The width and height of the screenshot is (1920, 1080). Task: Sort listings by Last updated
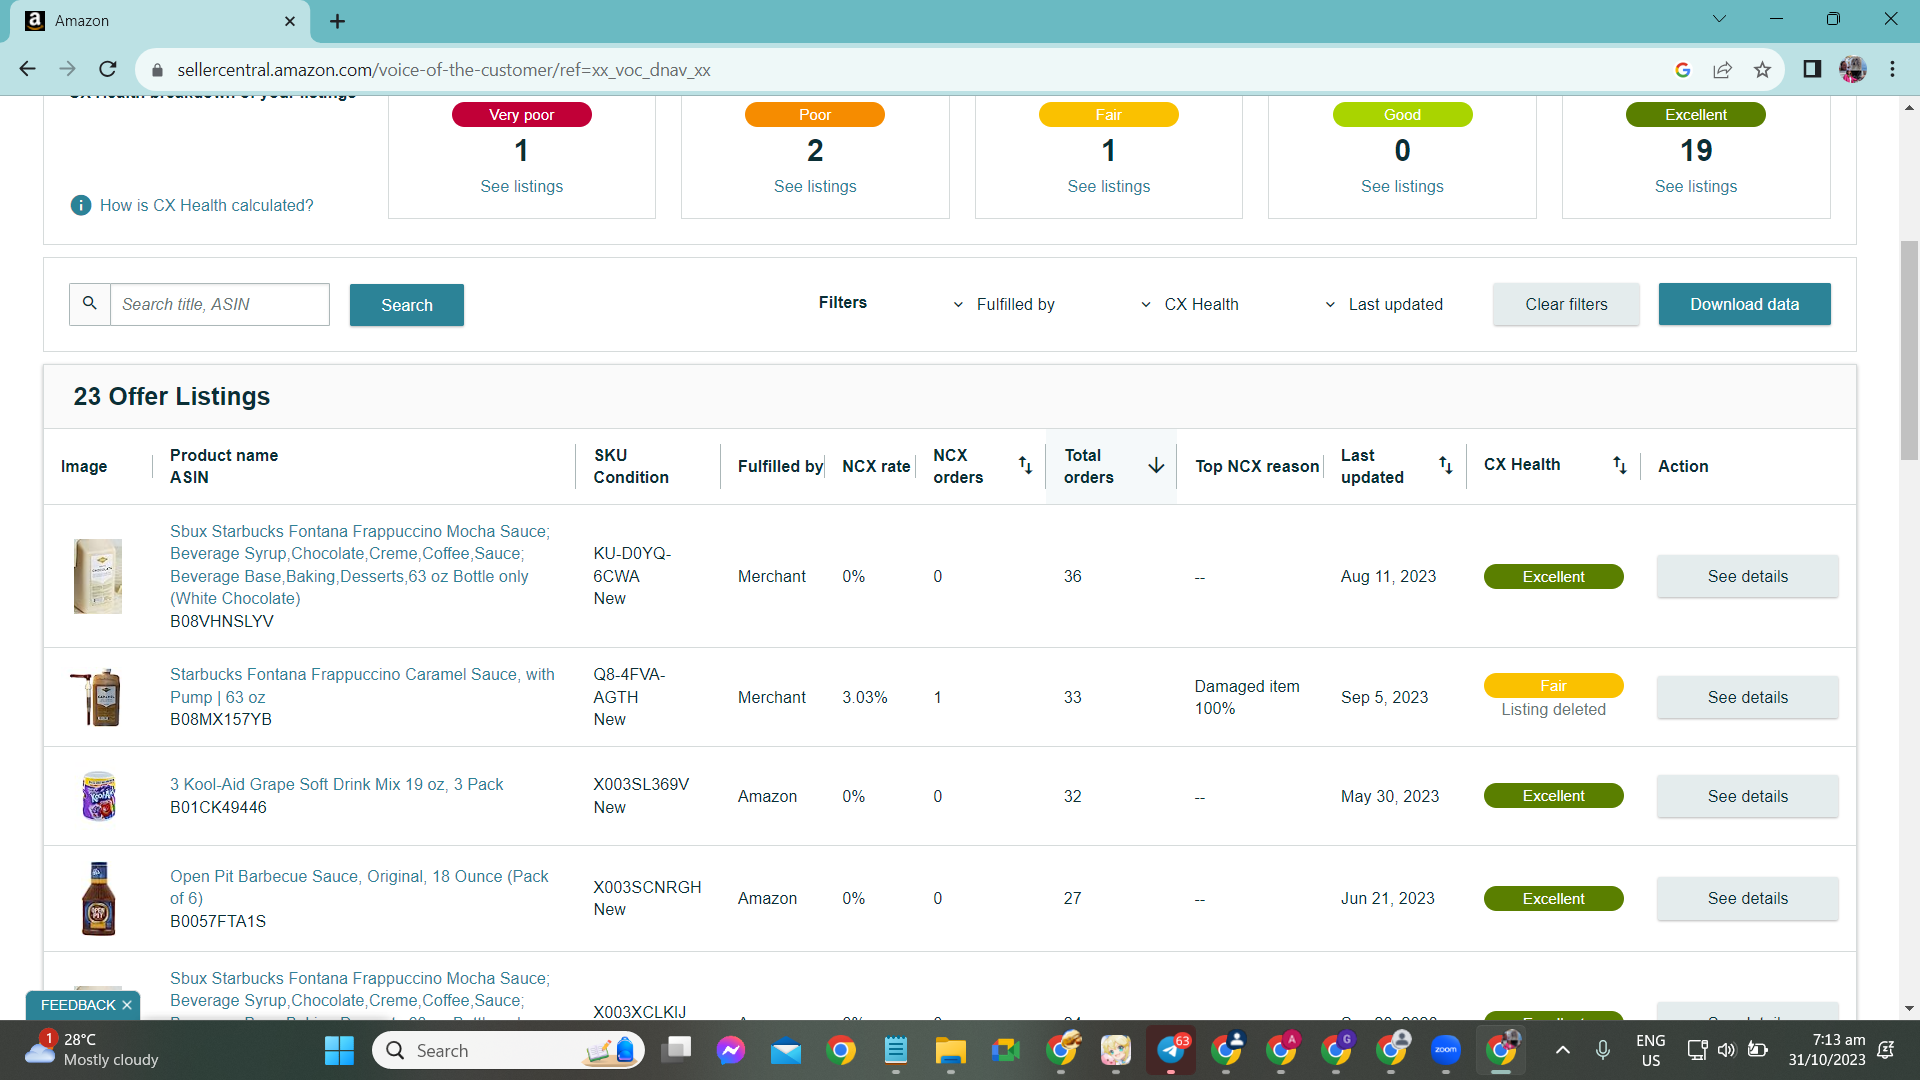click(x=1445, y=465)
